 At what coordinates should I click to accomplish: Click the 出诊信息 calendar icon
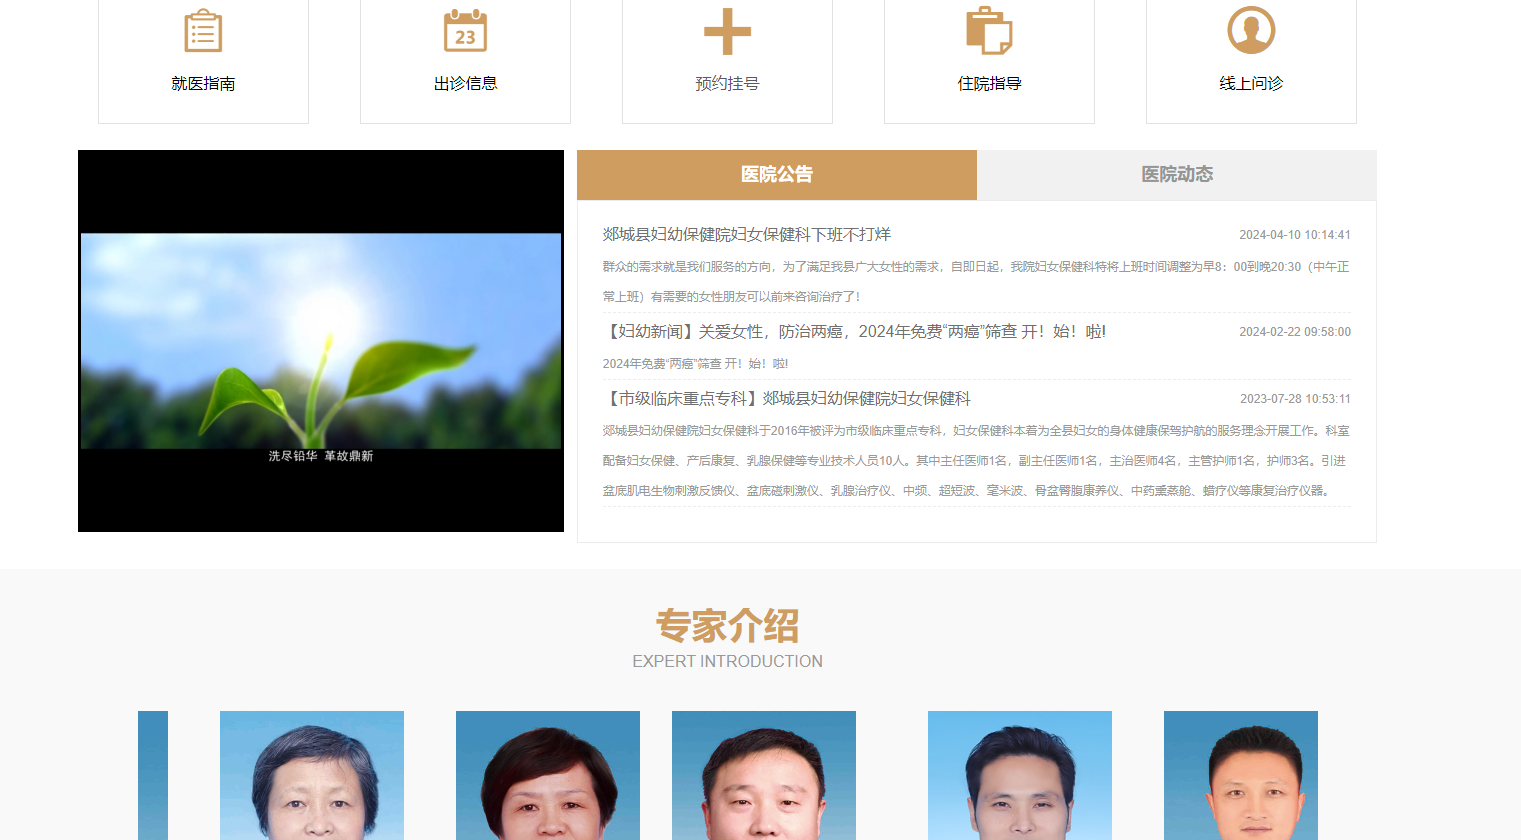coord(465,31)
